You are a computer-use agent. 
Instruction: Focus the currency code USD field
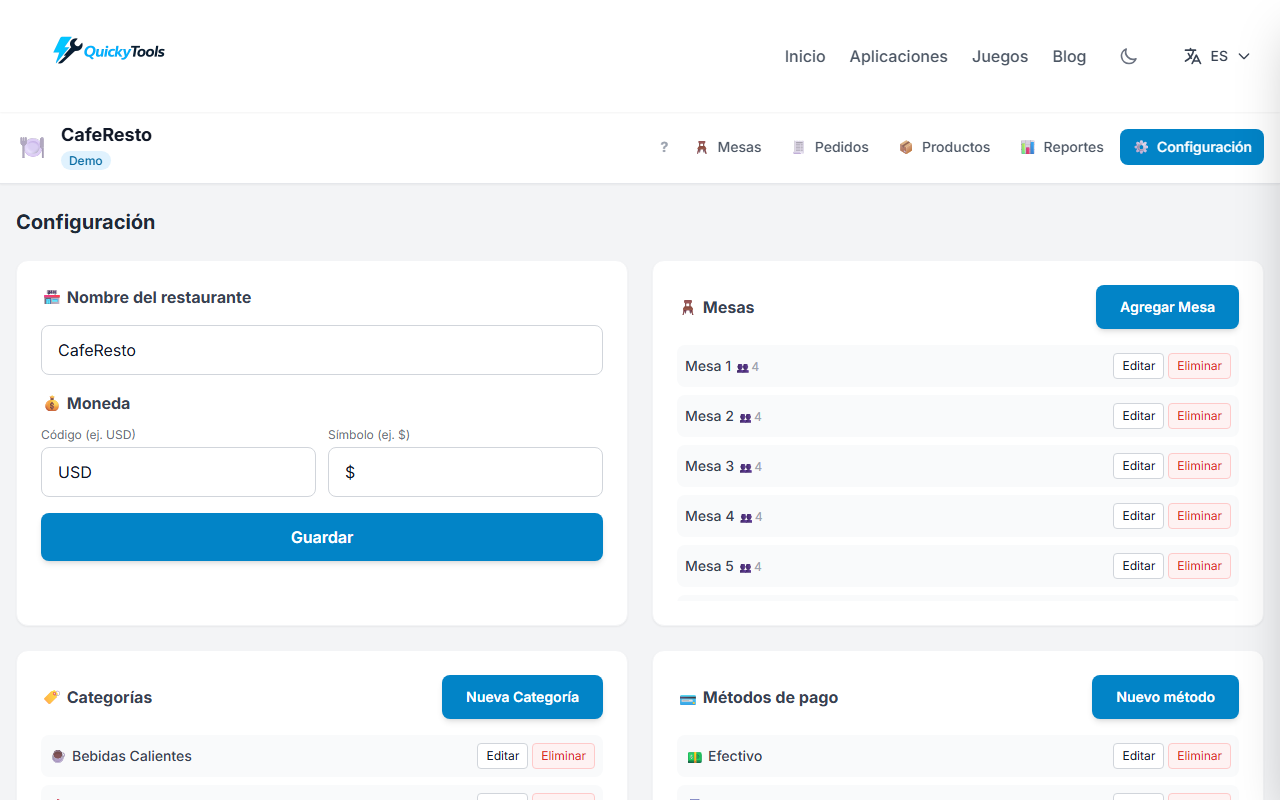tap(178, 471)
